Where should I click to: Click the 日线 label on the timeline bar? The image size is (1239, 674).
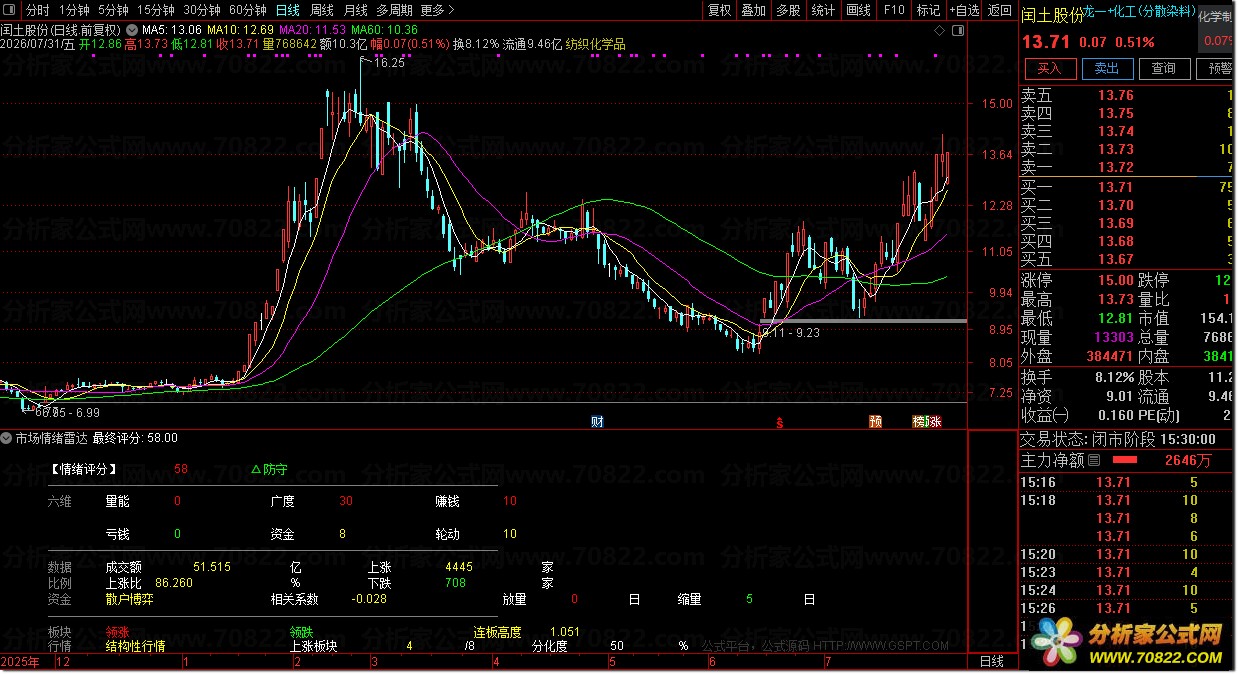pyautogui.click(x=991, y=662)
